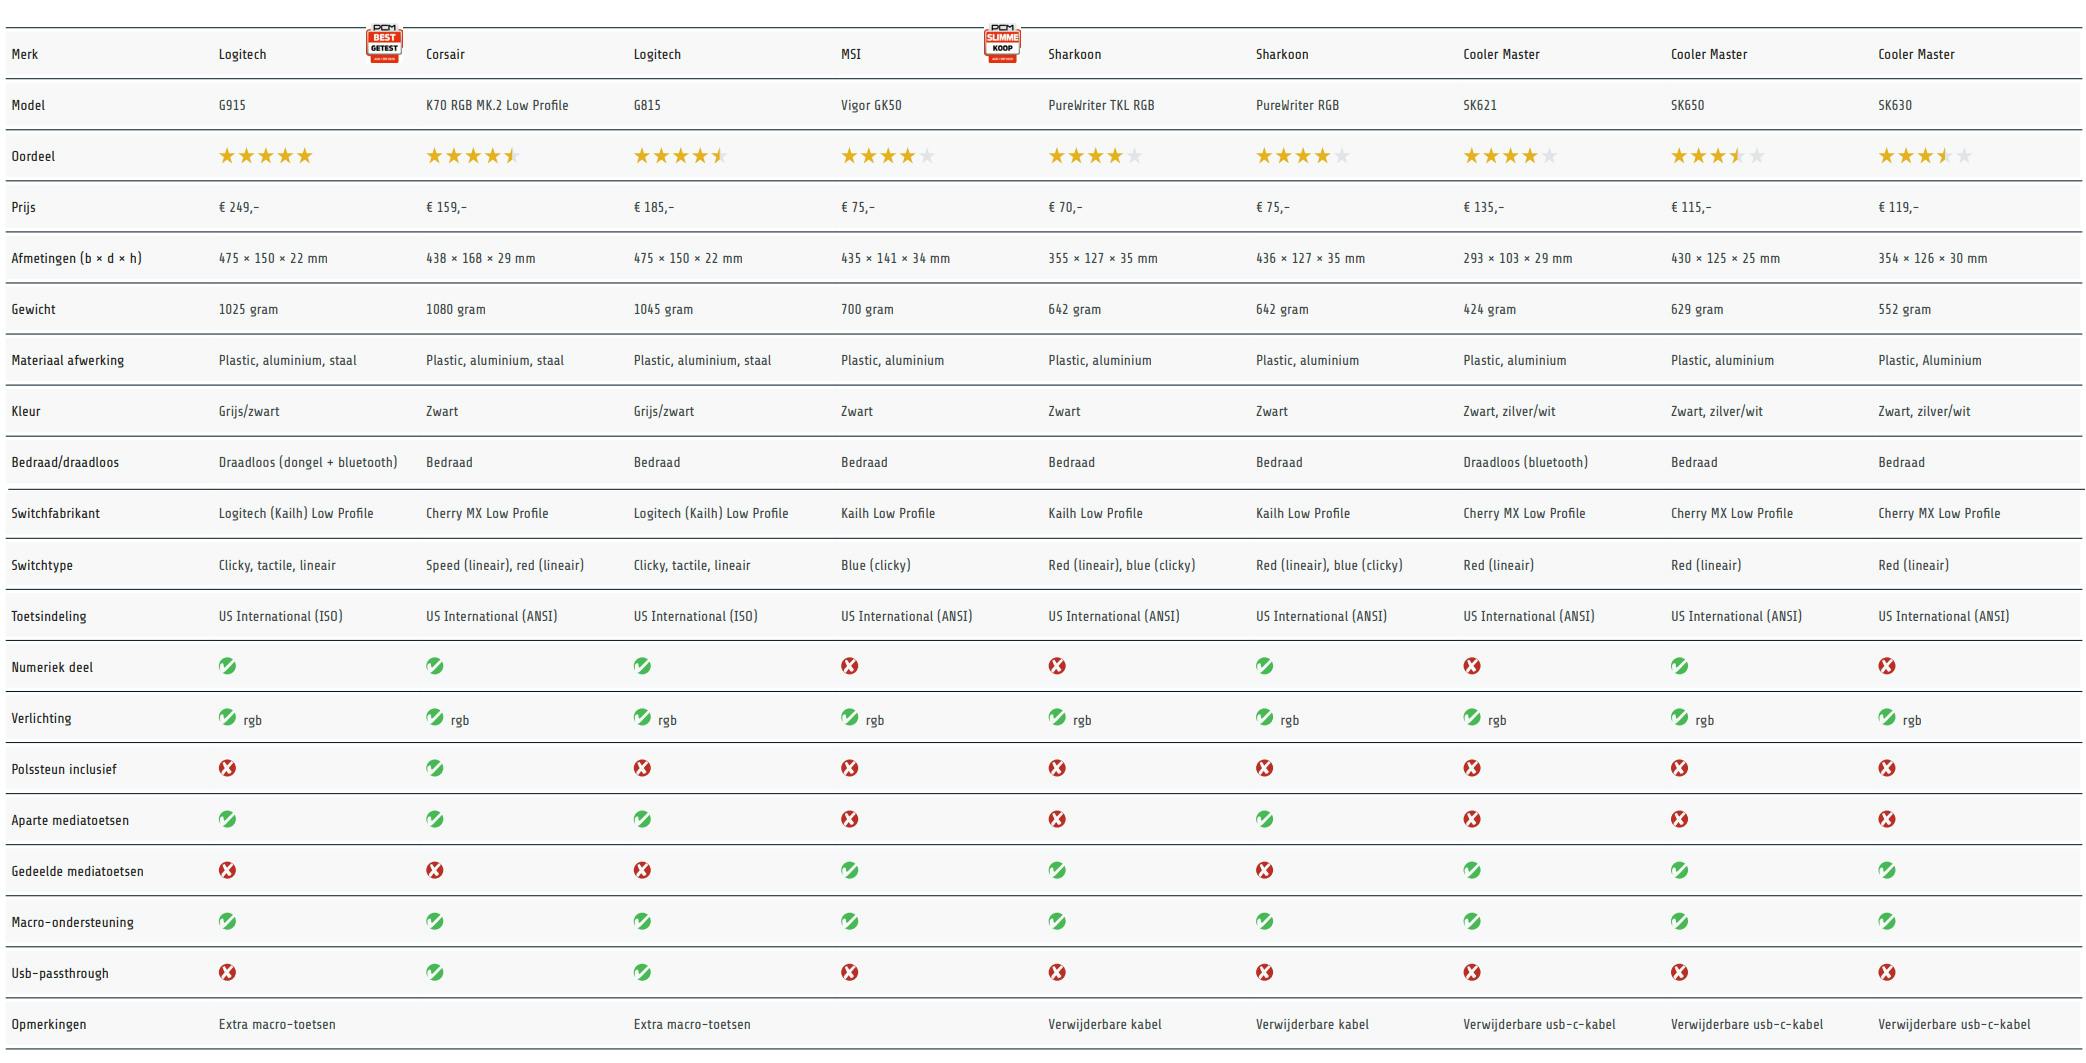Click the SK621 Macro-ondersteuning green check
Screen dimensions: 2086x1063
point(1472,921)
